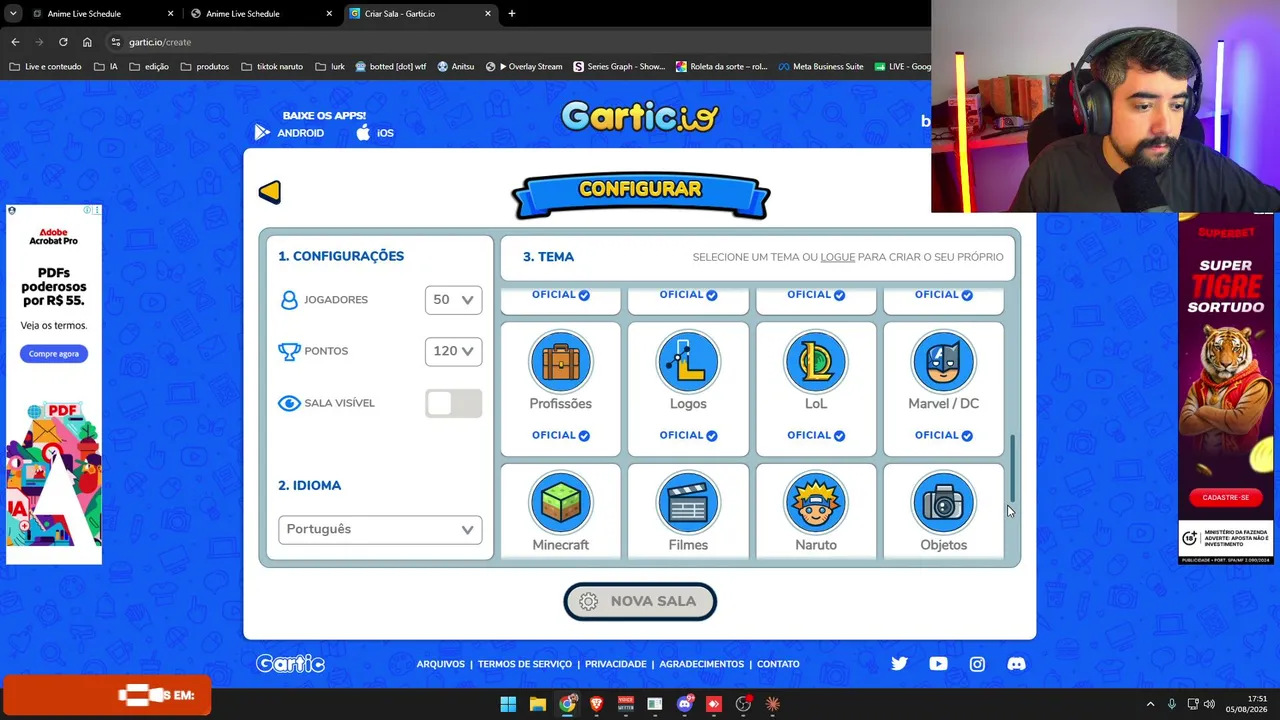Go back using the yellow arrow

point(270,191)
